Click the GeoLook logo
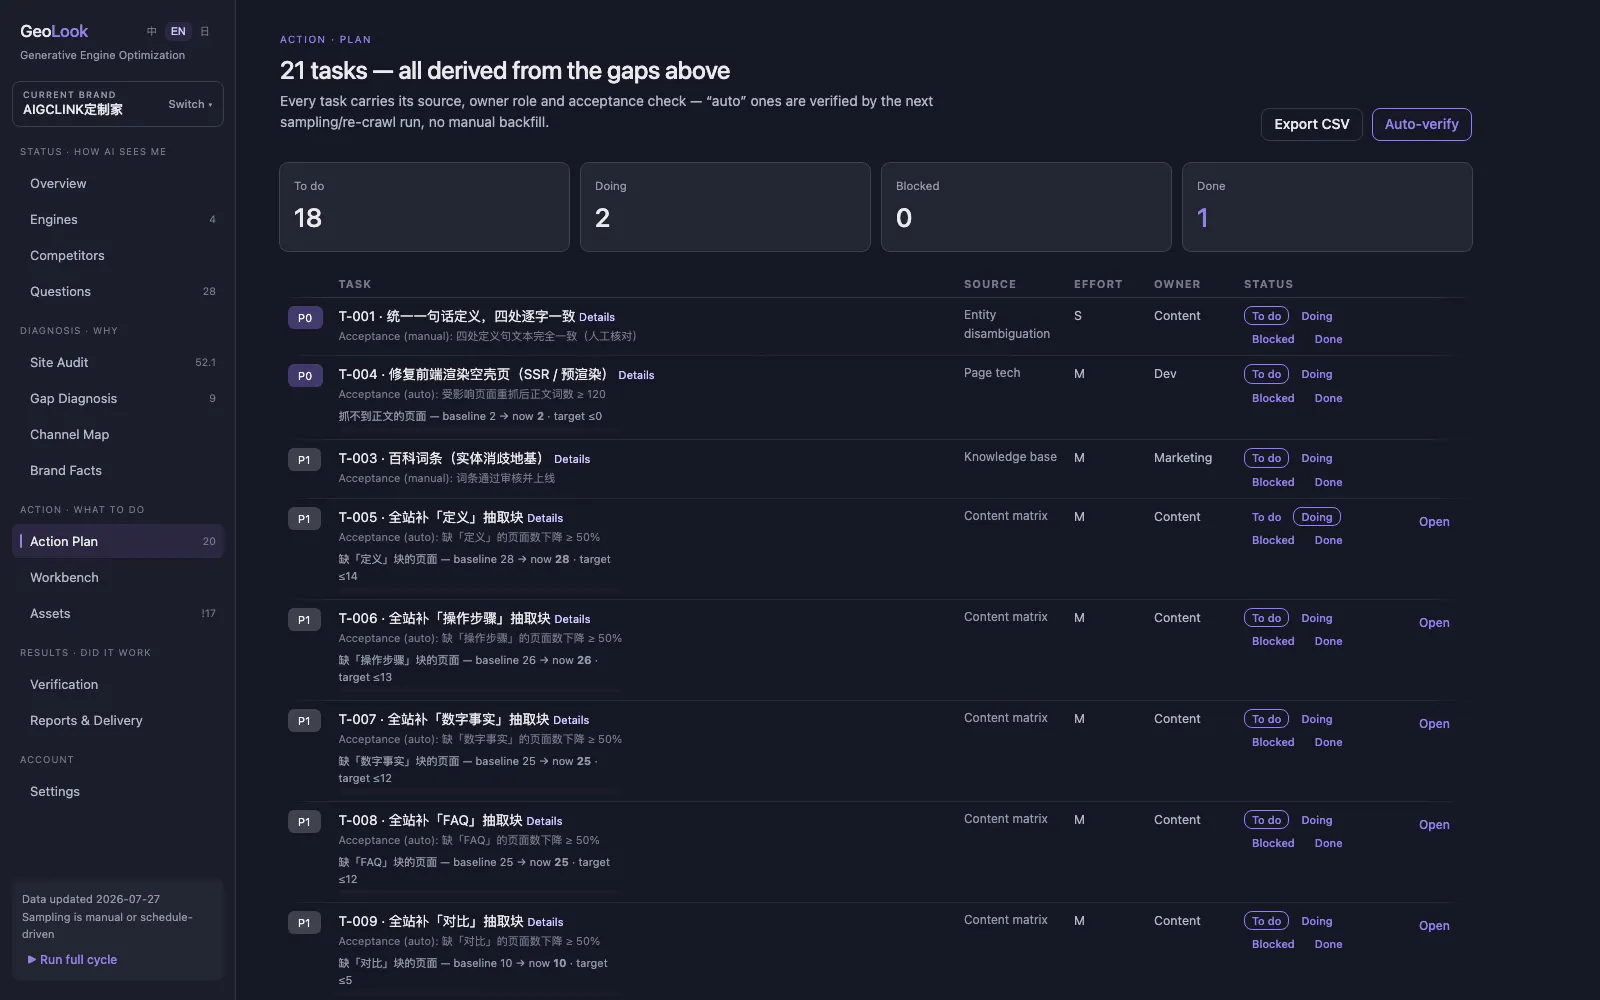The image size is (1600, 1000). tap(54, 31)
